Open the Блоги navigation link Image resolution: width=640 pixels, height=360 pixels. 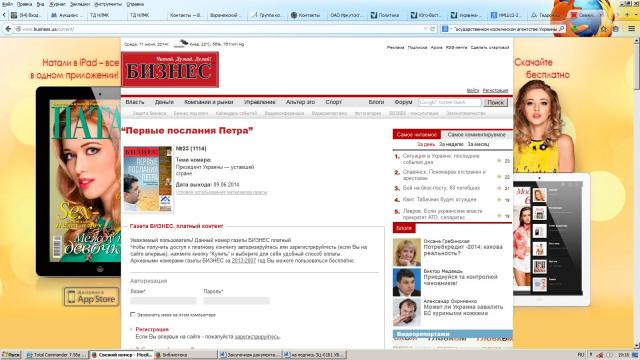click(x=376, y=102)
